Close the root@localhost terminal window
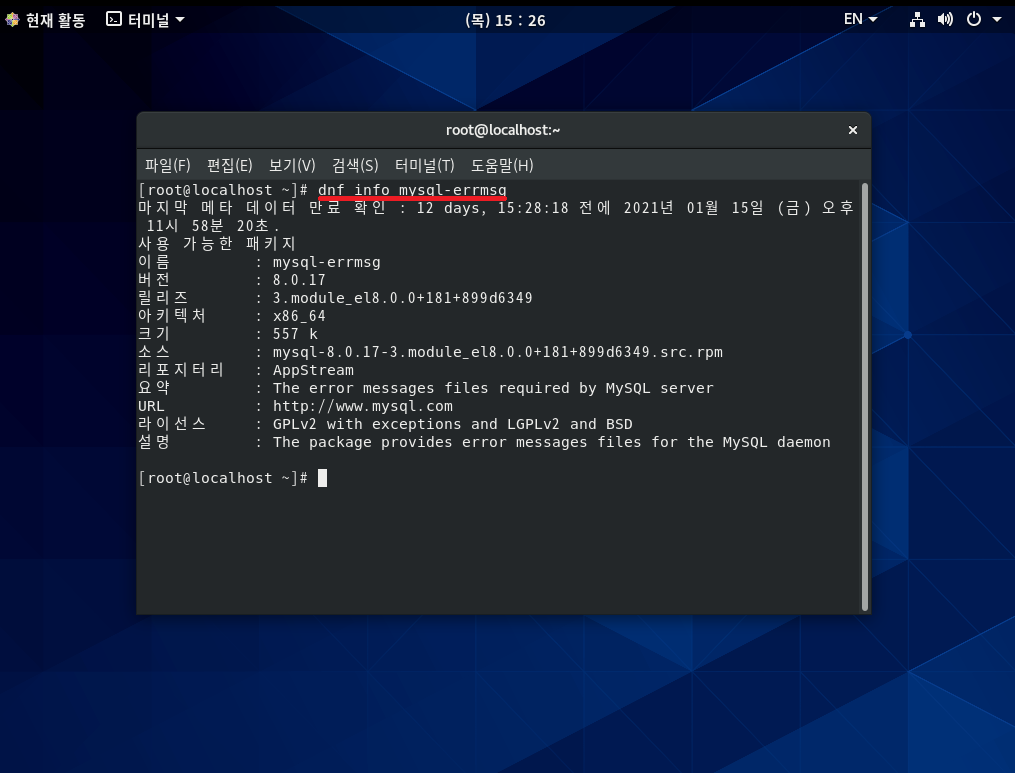 pos(853,130)
